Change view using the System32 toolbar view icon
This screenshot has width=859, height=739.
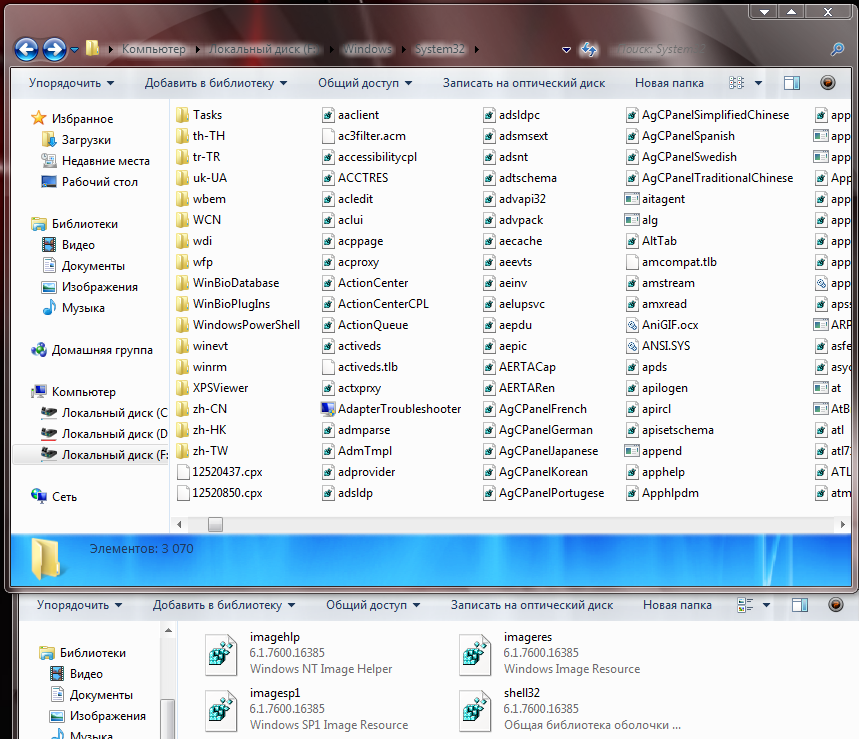click(x=736, y=83)
